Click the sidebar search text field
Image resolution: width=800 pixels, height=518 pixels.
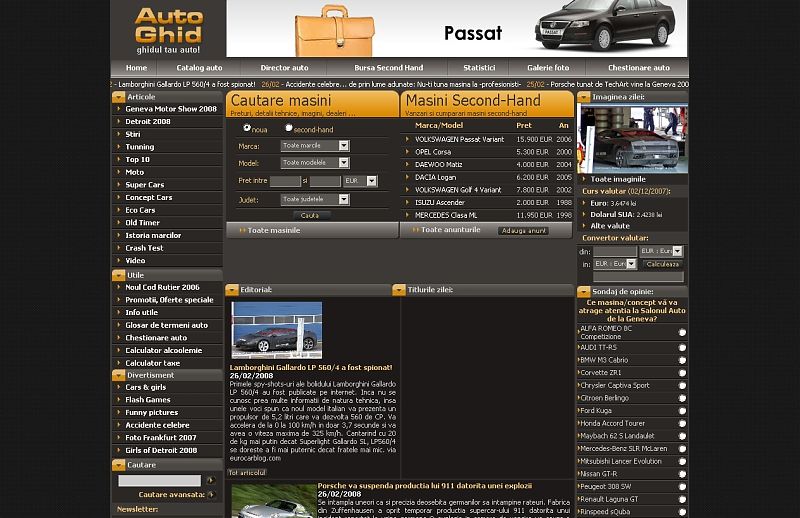(160, 481)
